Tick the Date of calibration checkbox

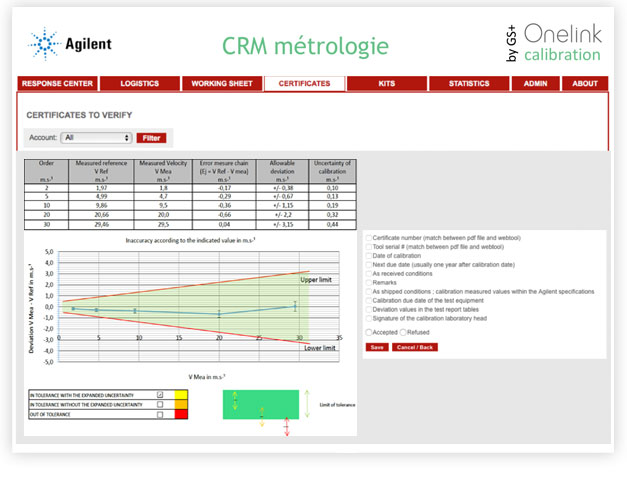(369, 256)
